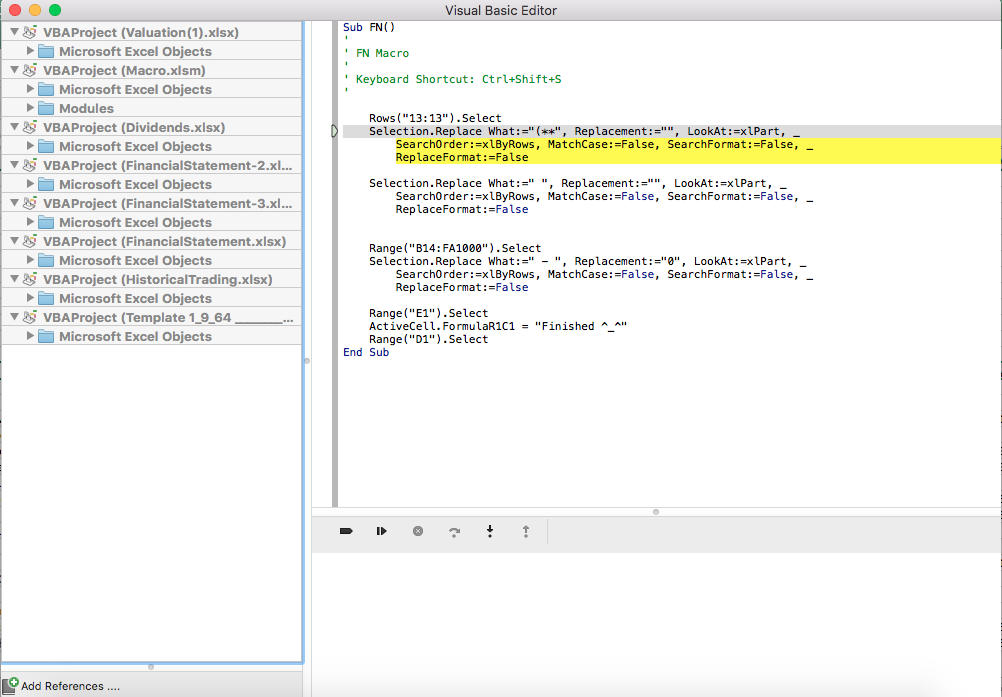The height and width of the screenshot is (697, 1002).
Task: Expand Microsoft Excel Objects under HistoricalTrading.xlsx
Action: coord(30,298)
